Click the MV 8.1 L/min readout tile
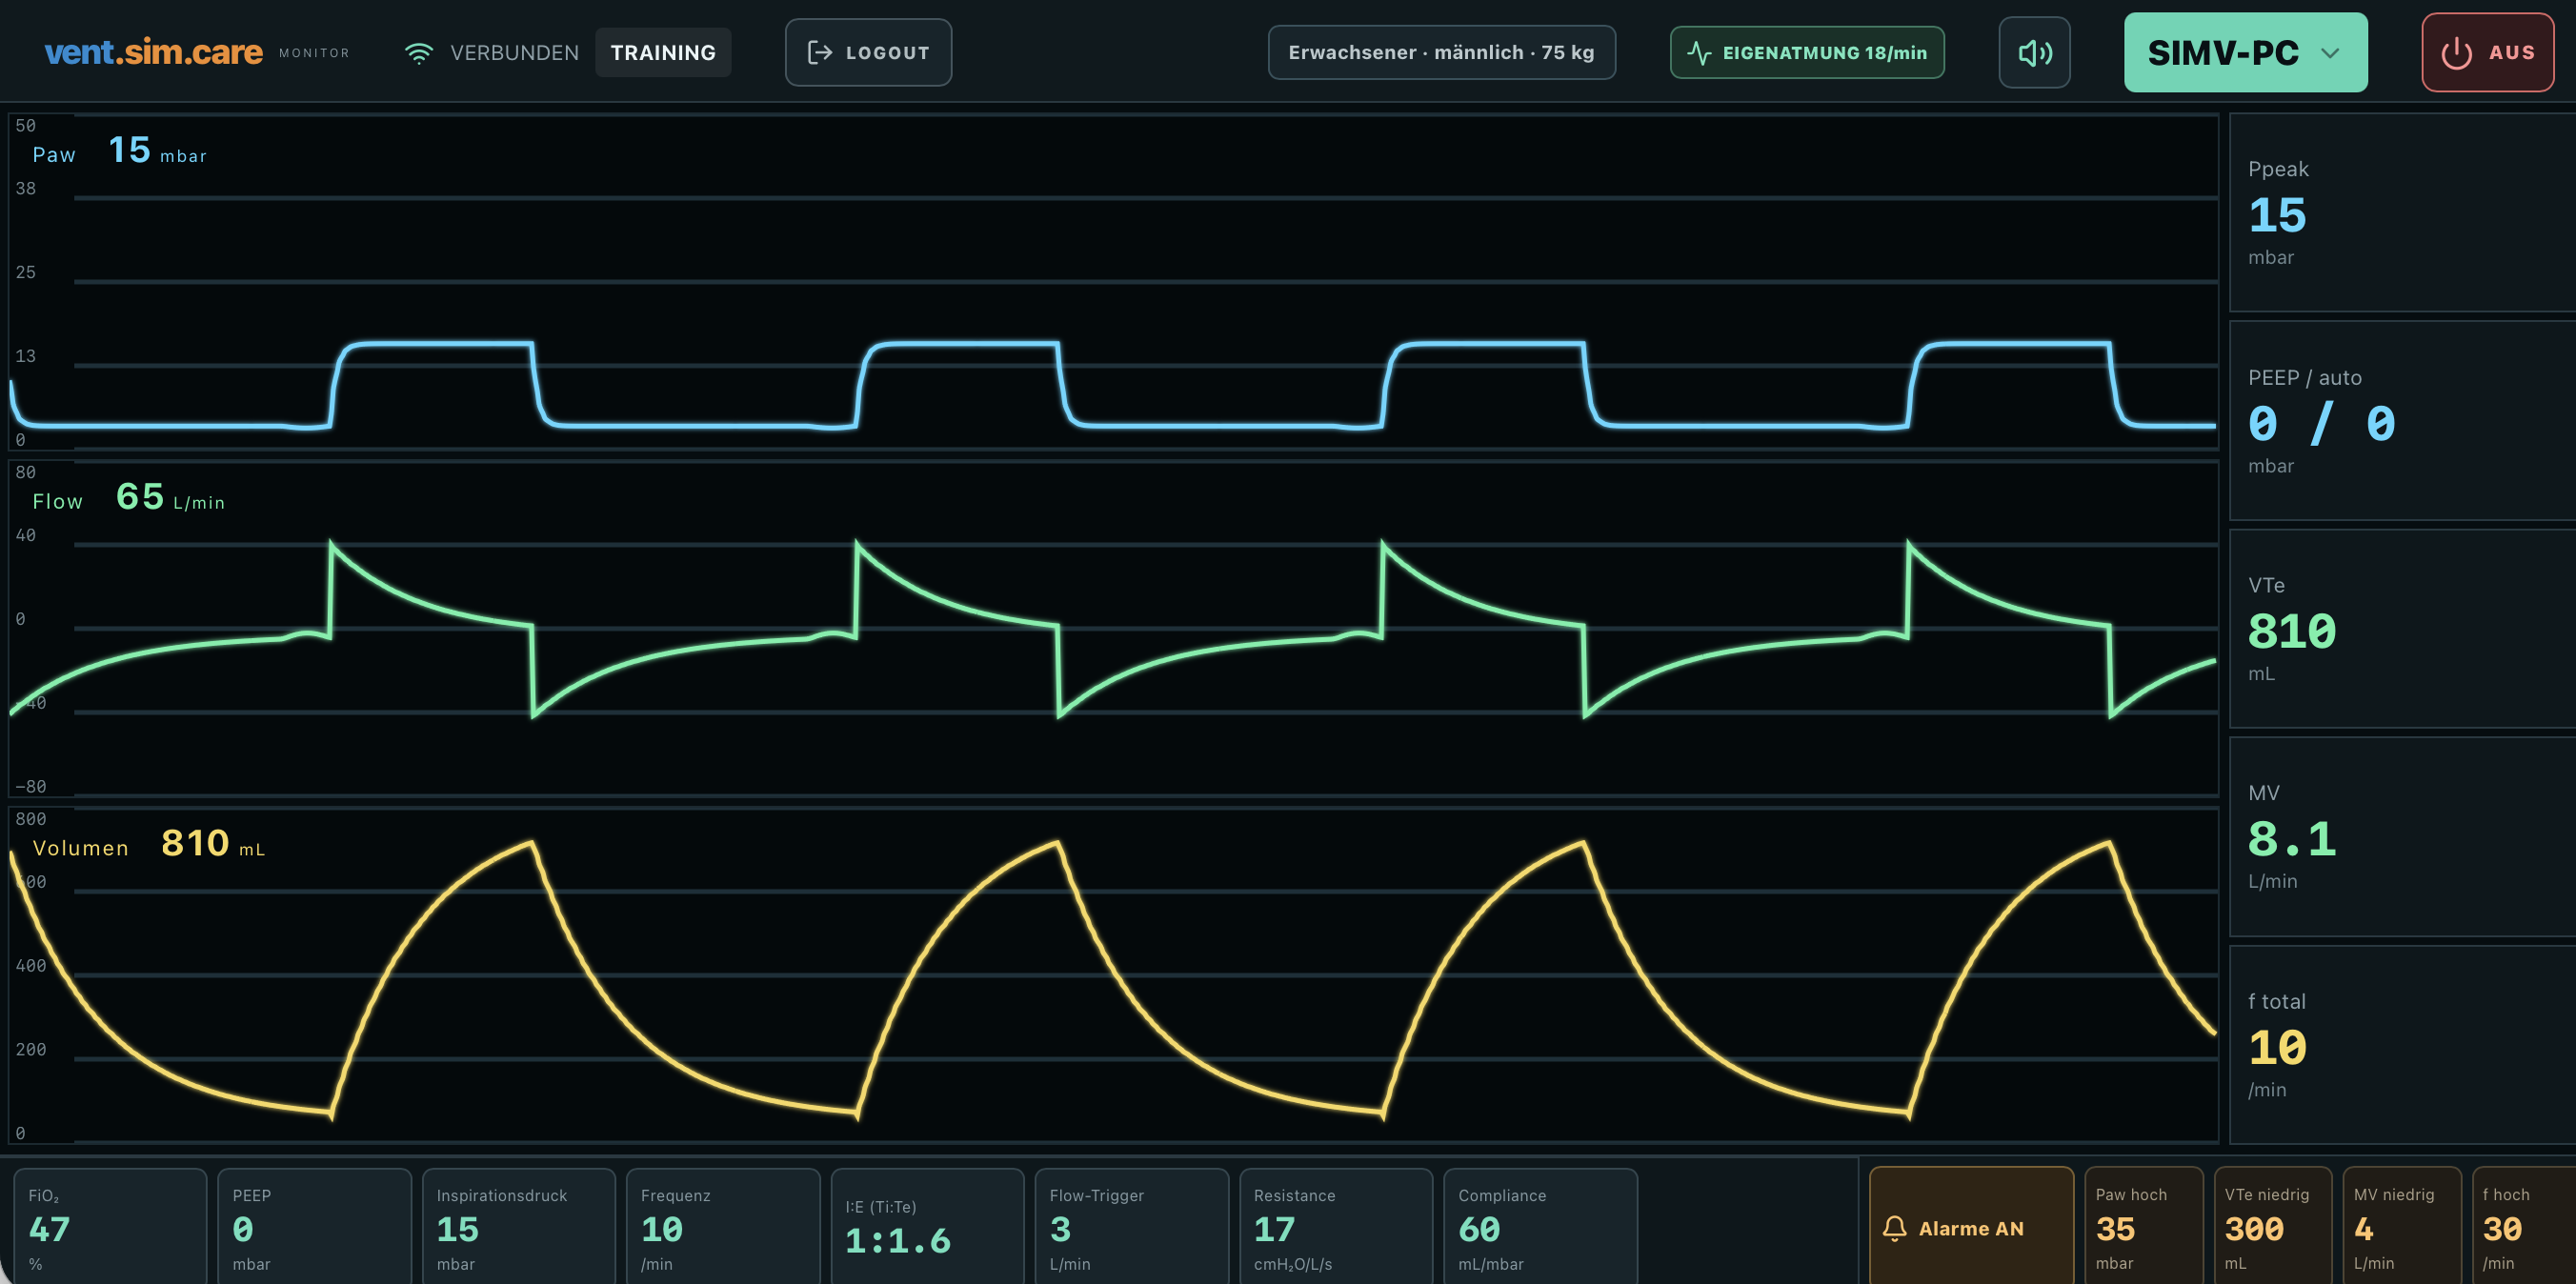2576x1284 pixels. (x=2403, y=837)
